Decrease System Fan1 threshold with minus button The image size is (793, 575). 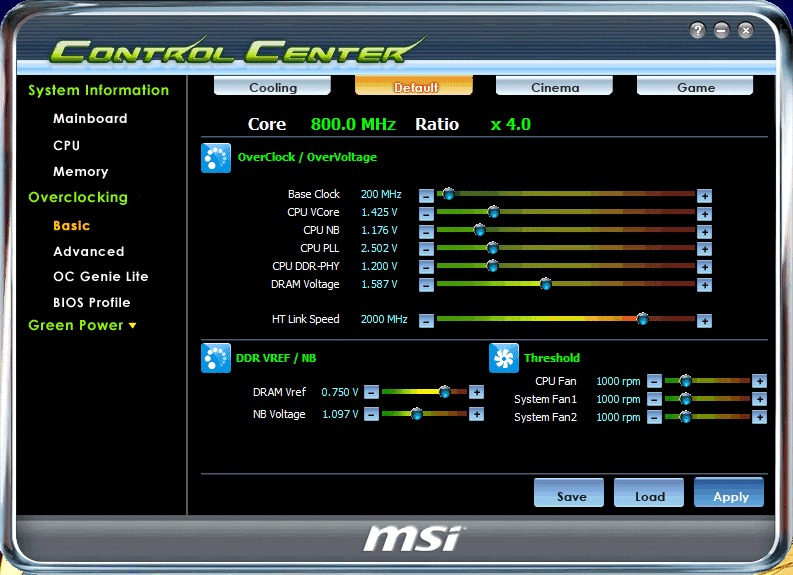tap(654, 399)
